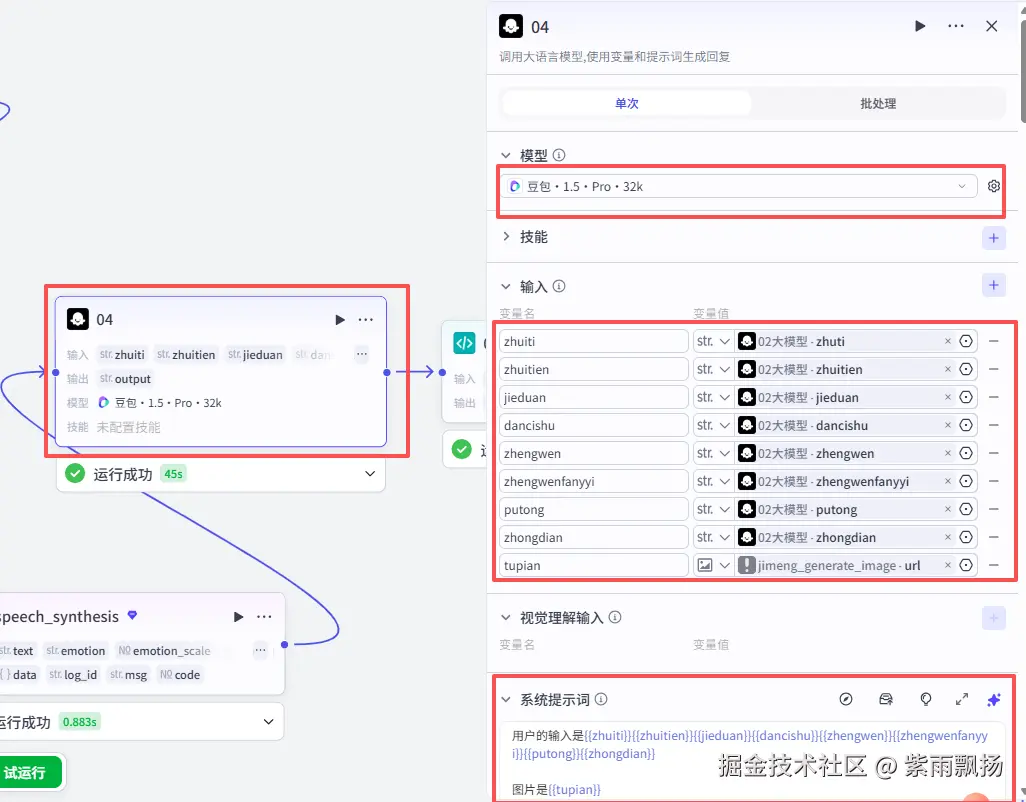Expand the 运行成功 45s result
The width and height of the screenshot is (1026, 802).
point(370,474)
